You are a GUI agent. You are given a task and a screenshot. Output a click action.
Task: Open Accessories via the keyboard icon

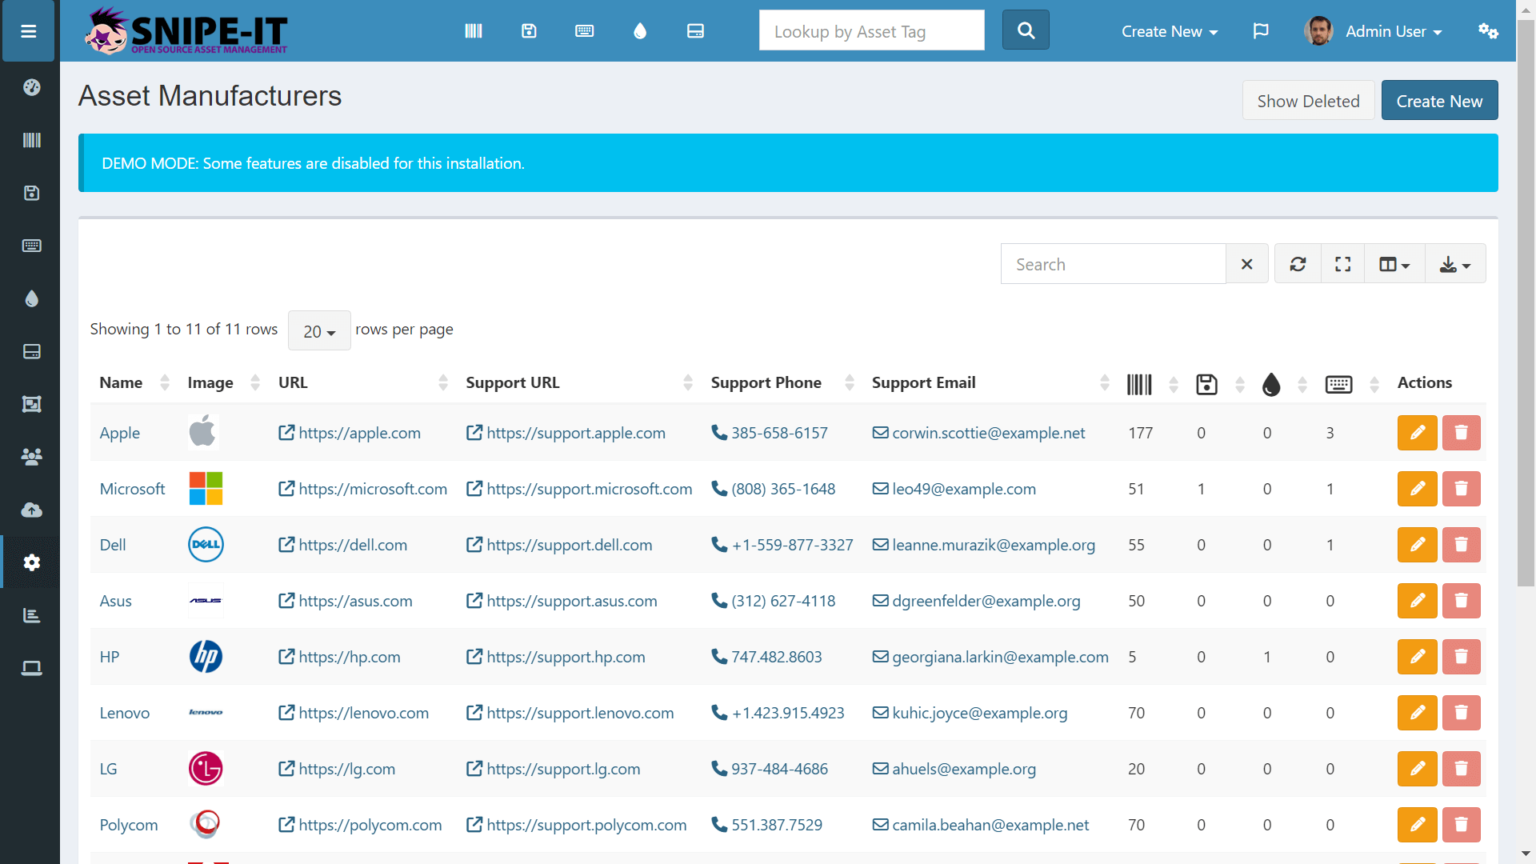584,31
